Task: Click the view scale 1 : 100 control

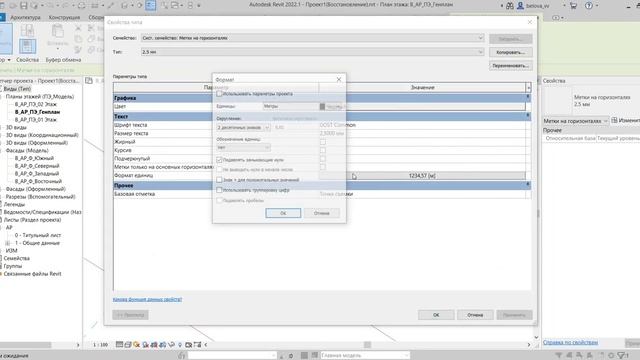Action: (100, 345)
